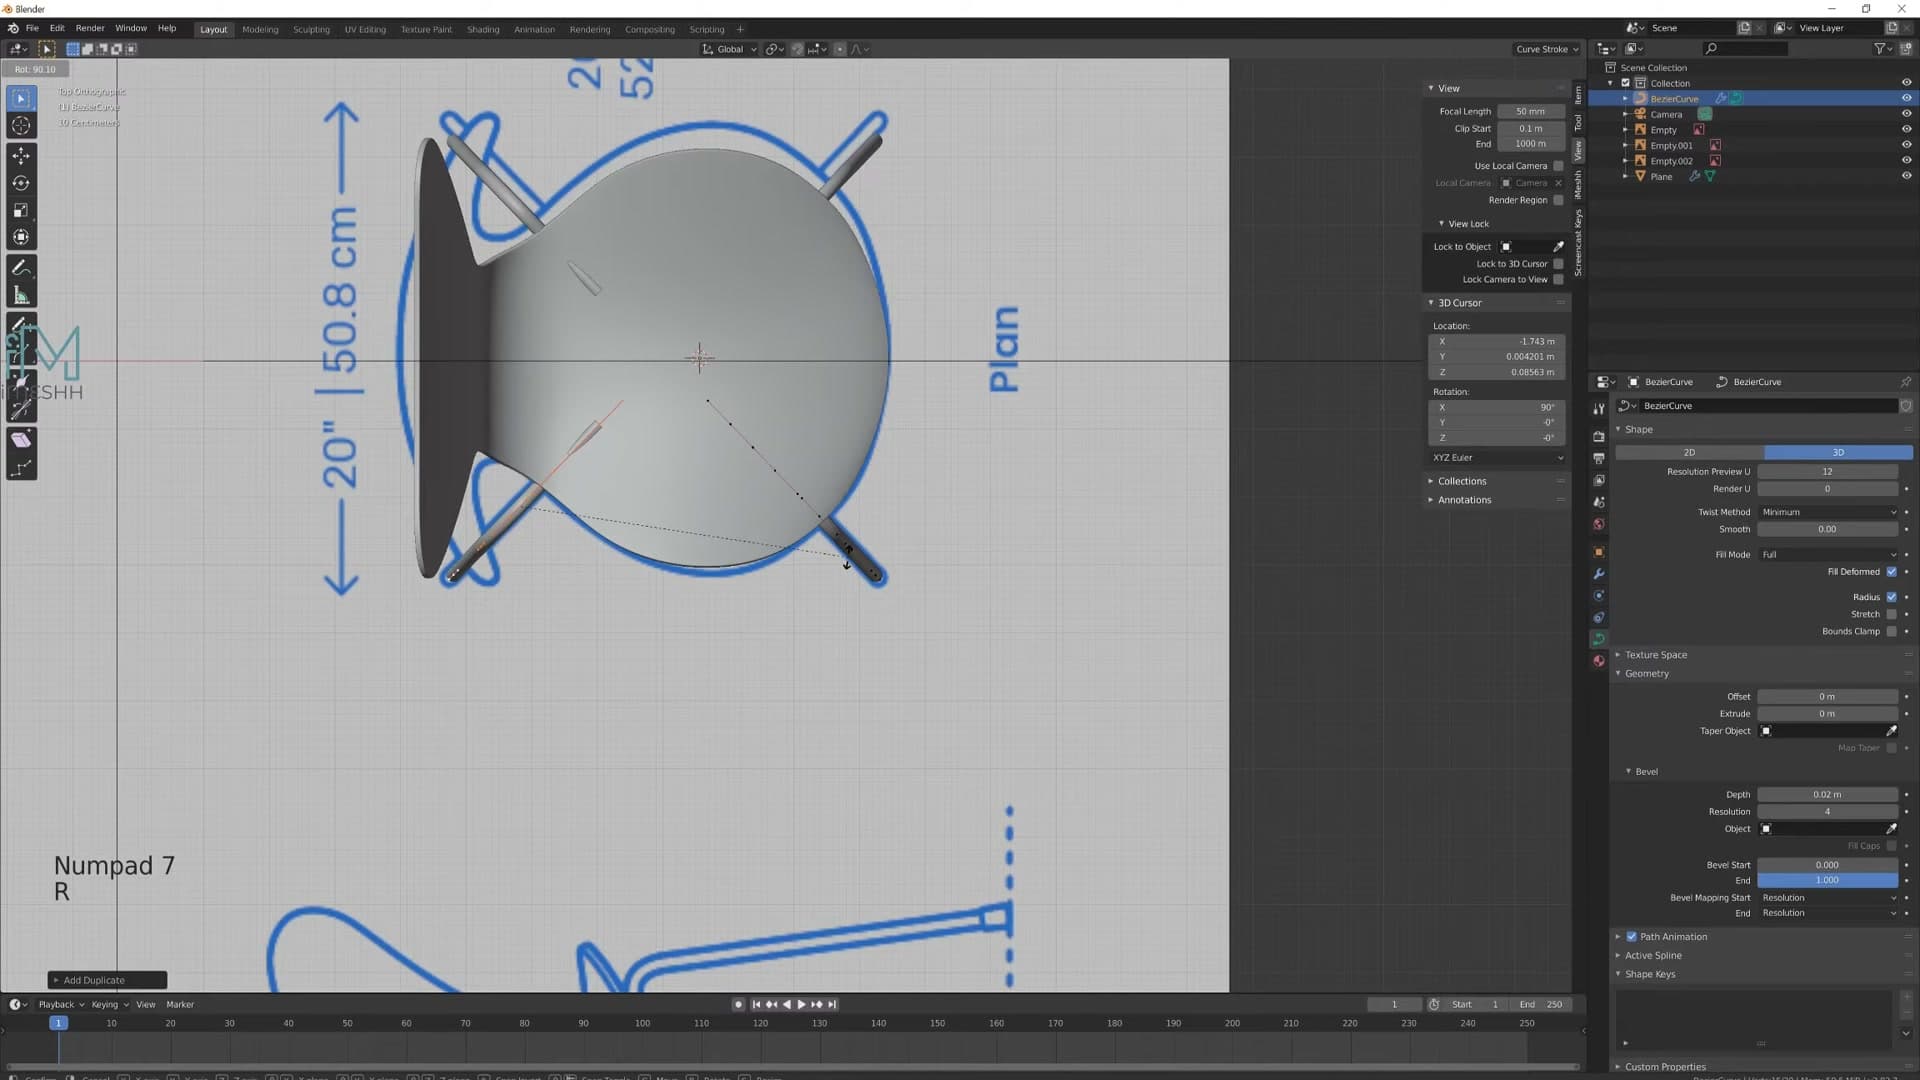Uncheck the Radius checkbox

[x=1891, y=597]
